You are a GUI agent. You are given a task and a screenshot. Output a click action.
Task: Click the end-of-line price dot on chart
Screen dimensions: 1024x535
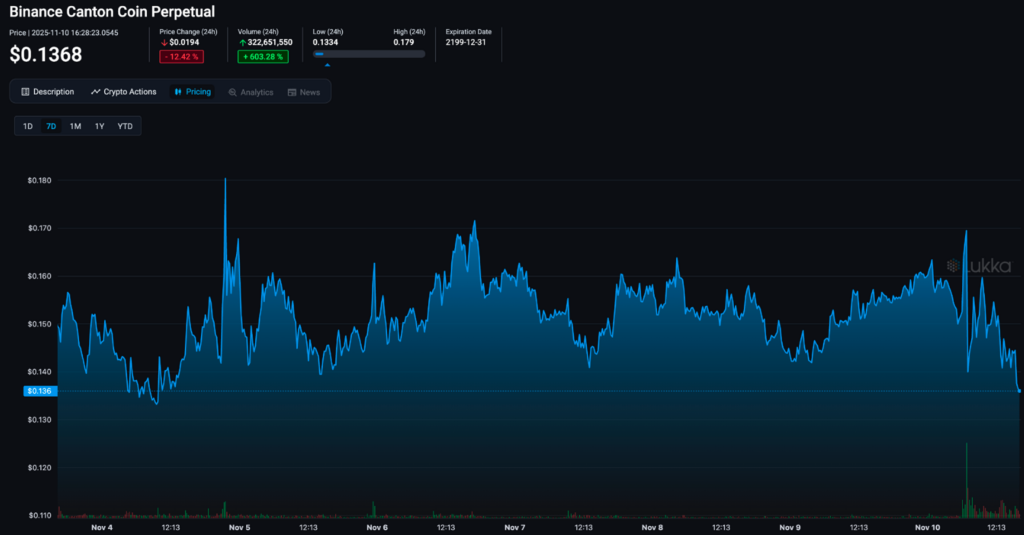1019,391
